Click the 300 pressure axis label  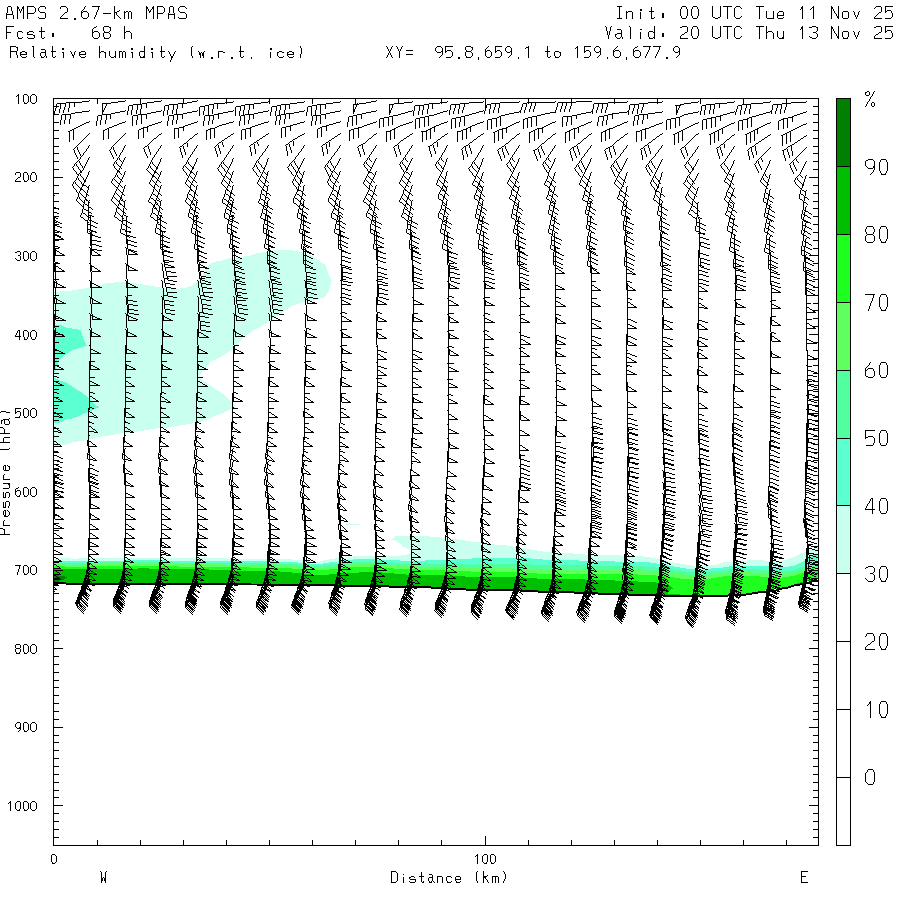[26, 256]
